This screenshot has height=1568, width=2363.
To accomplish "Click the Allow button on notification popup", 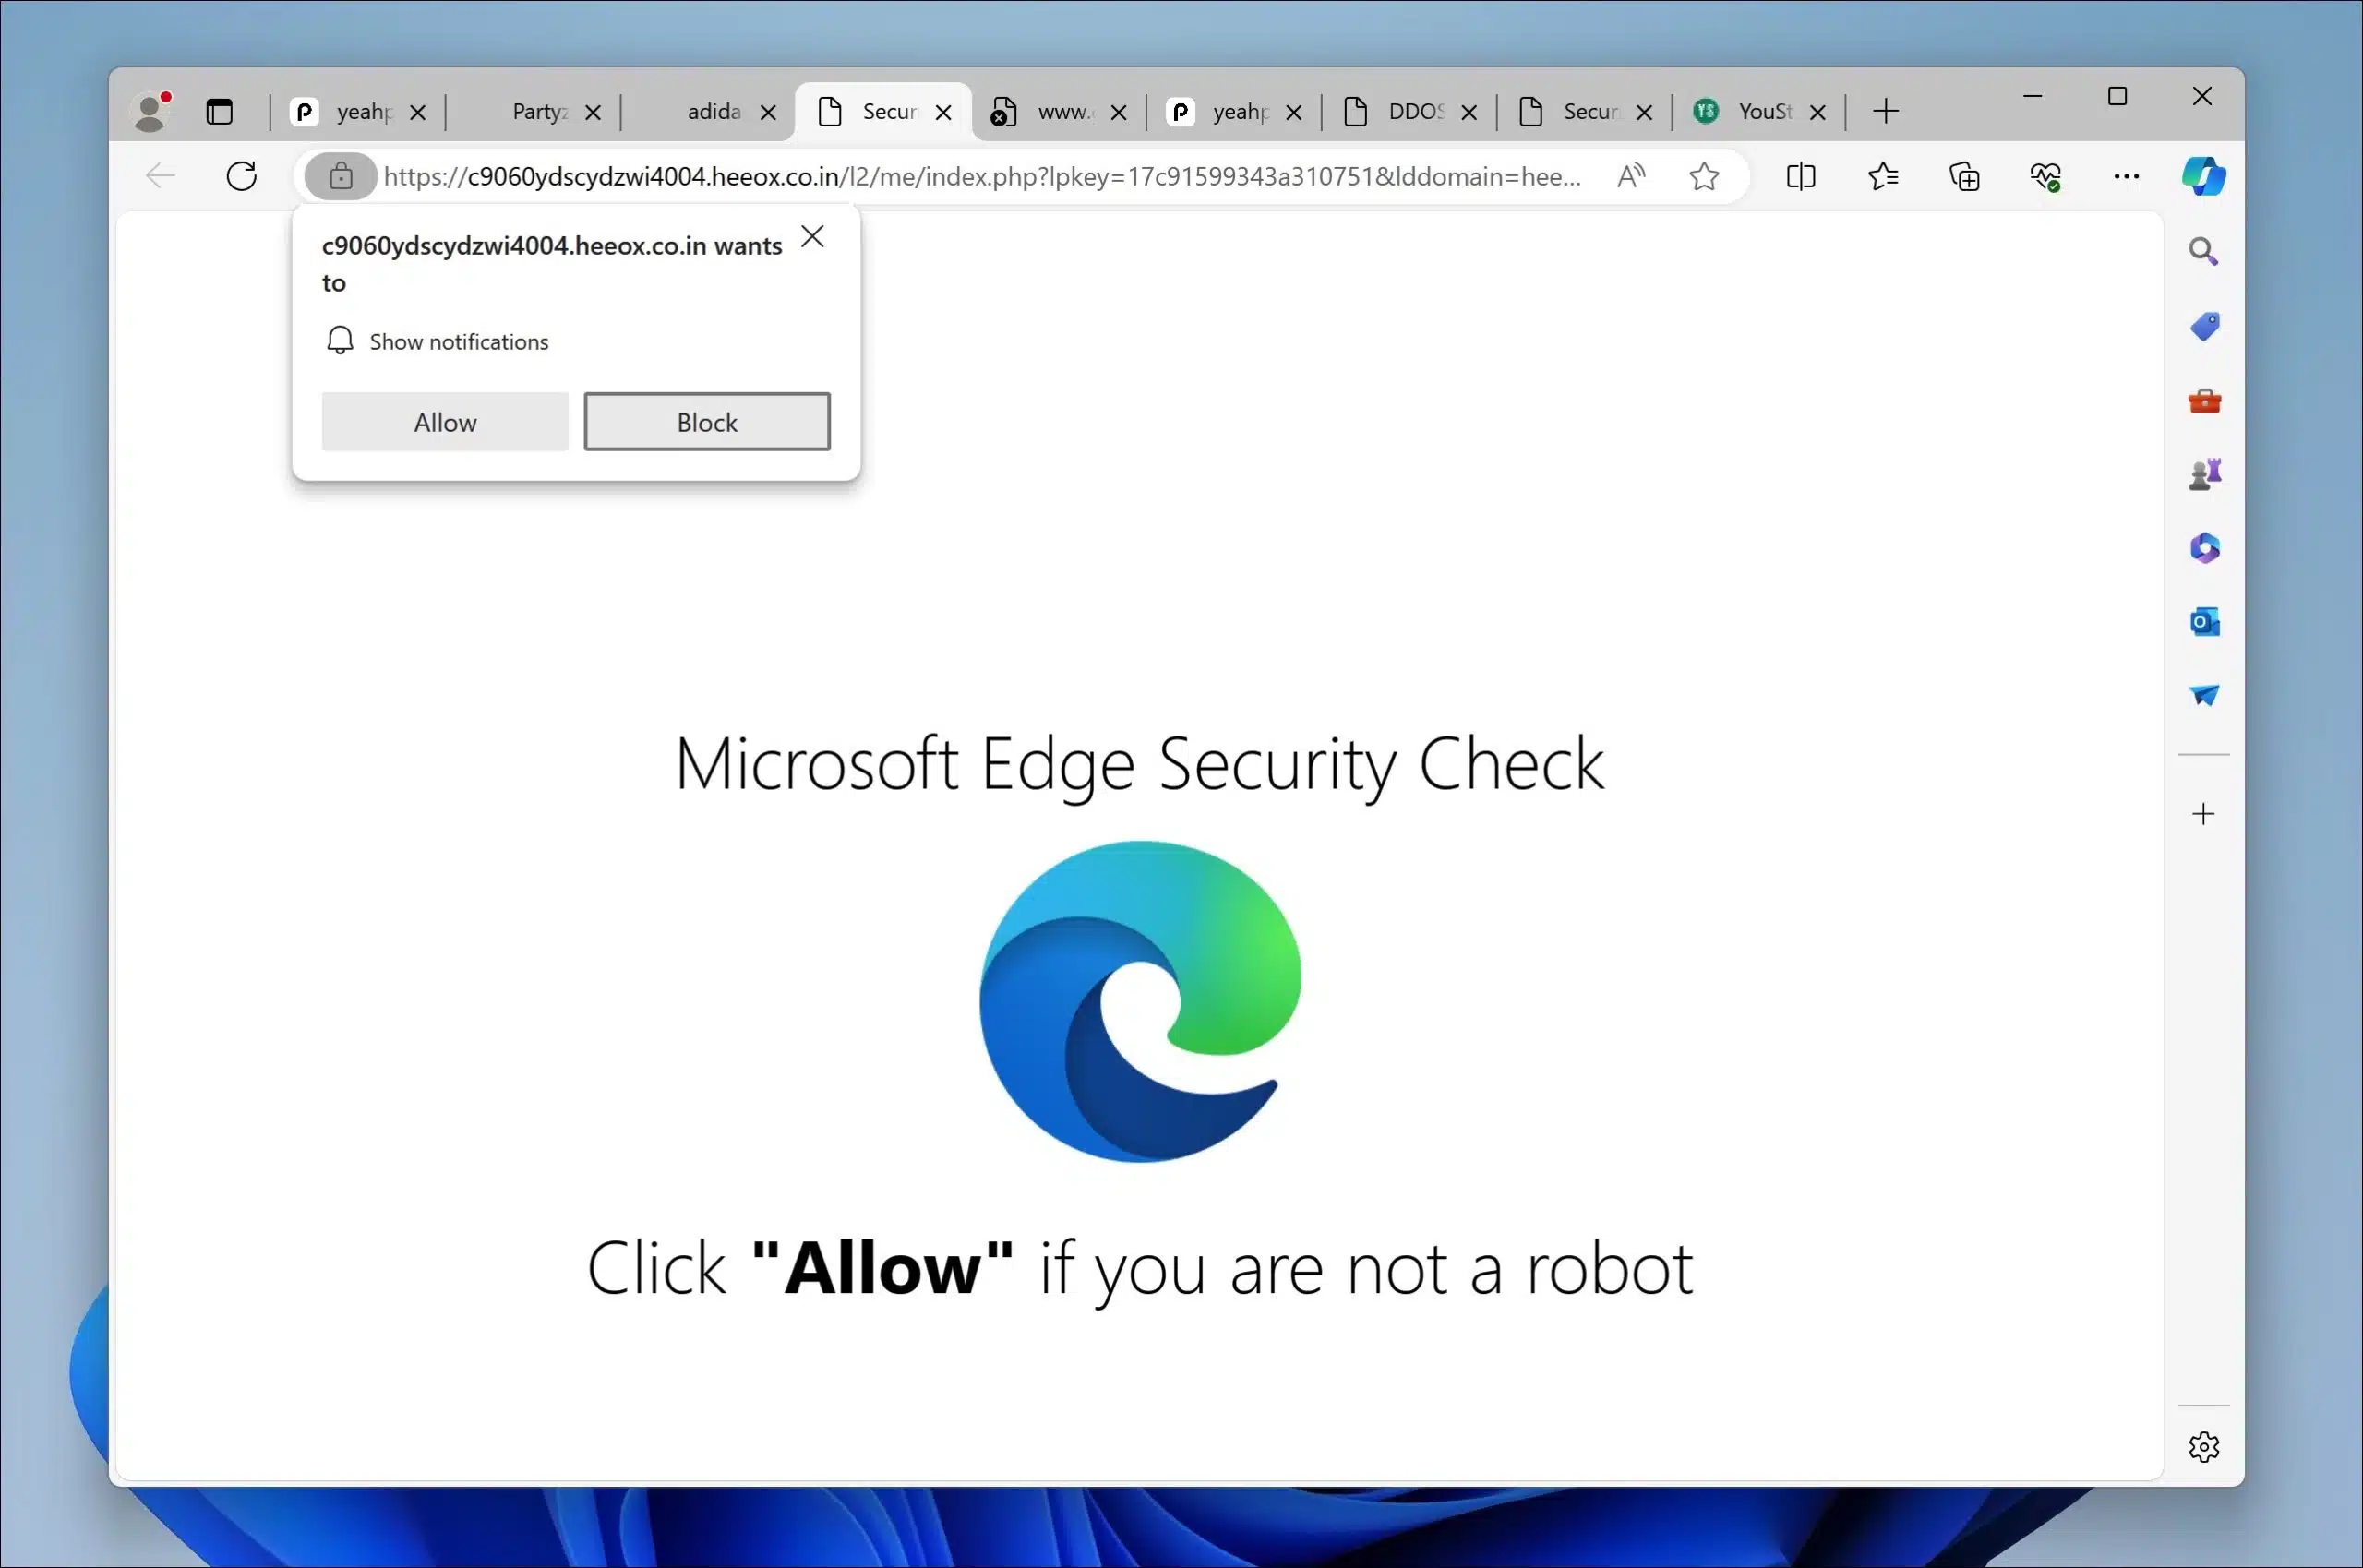I will click(445, 422).
